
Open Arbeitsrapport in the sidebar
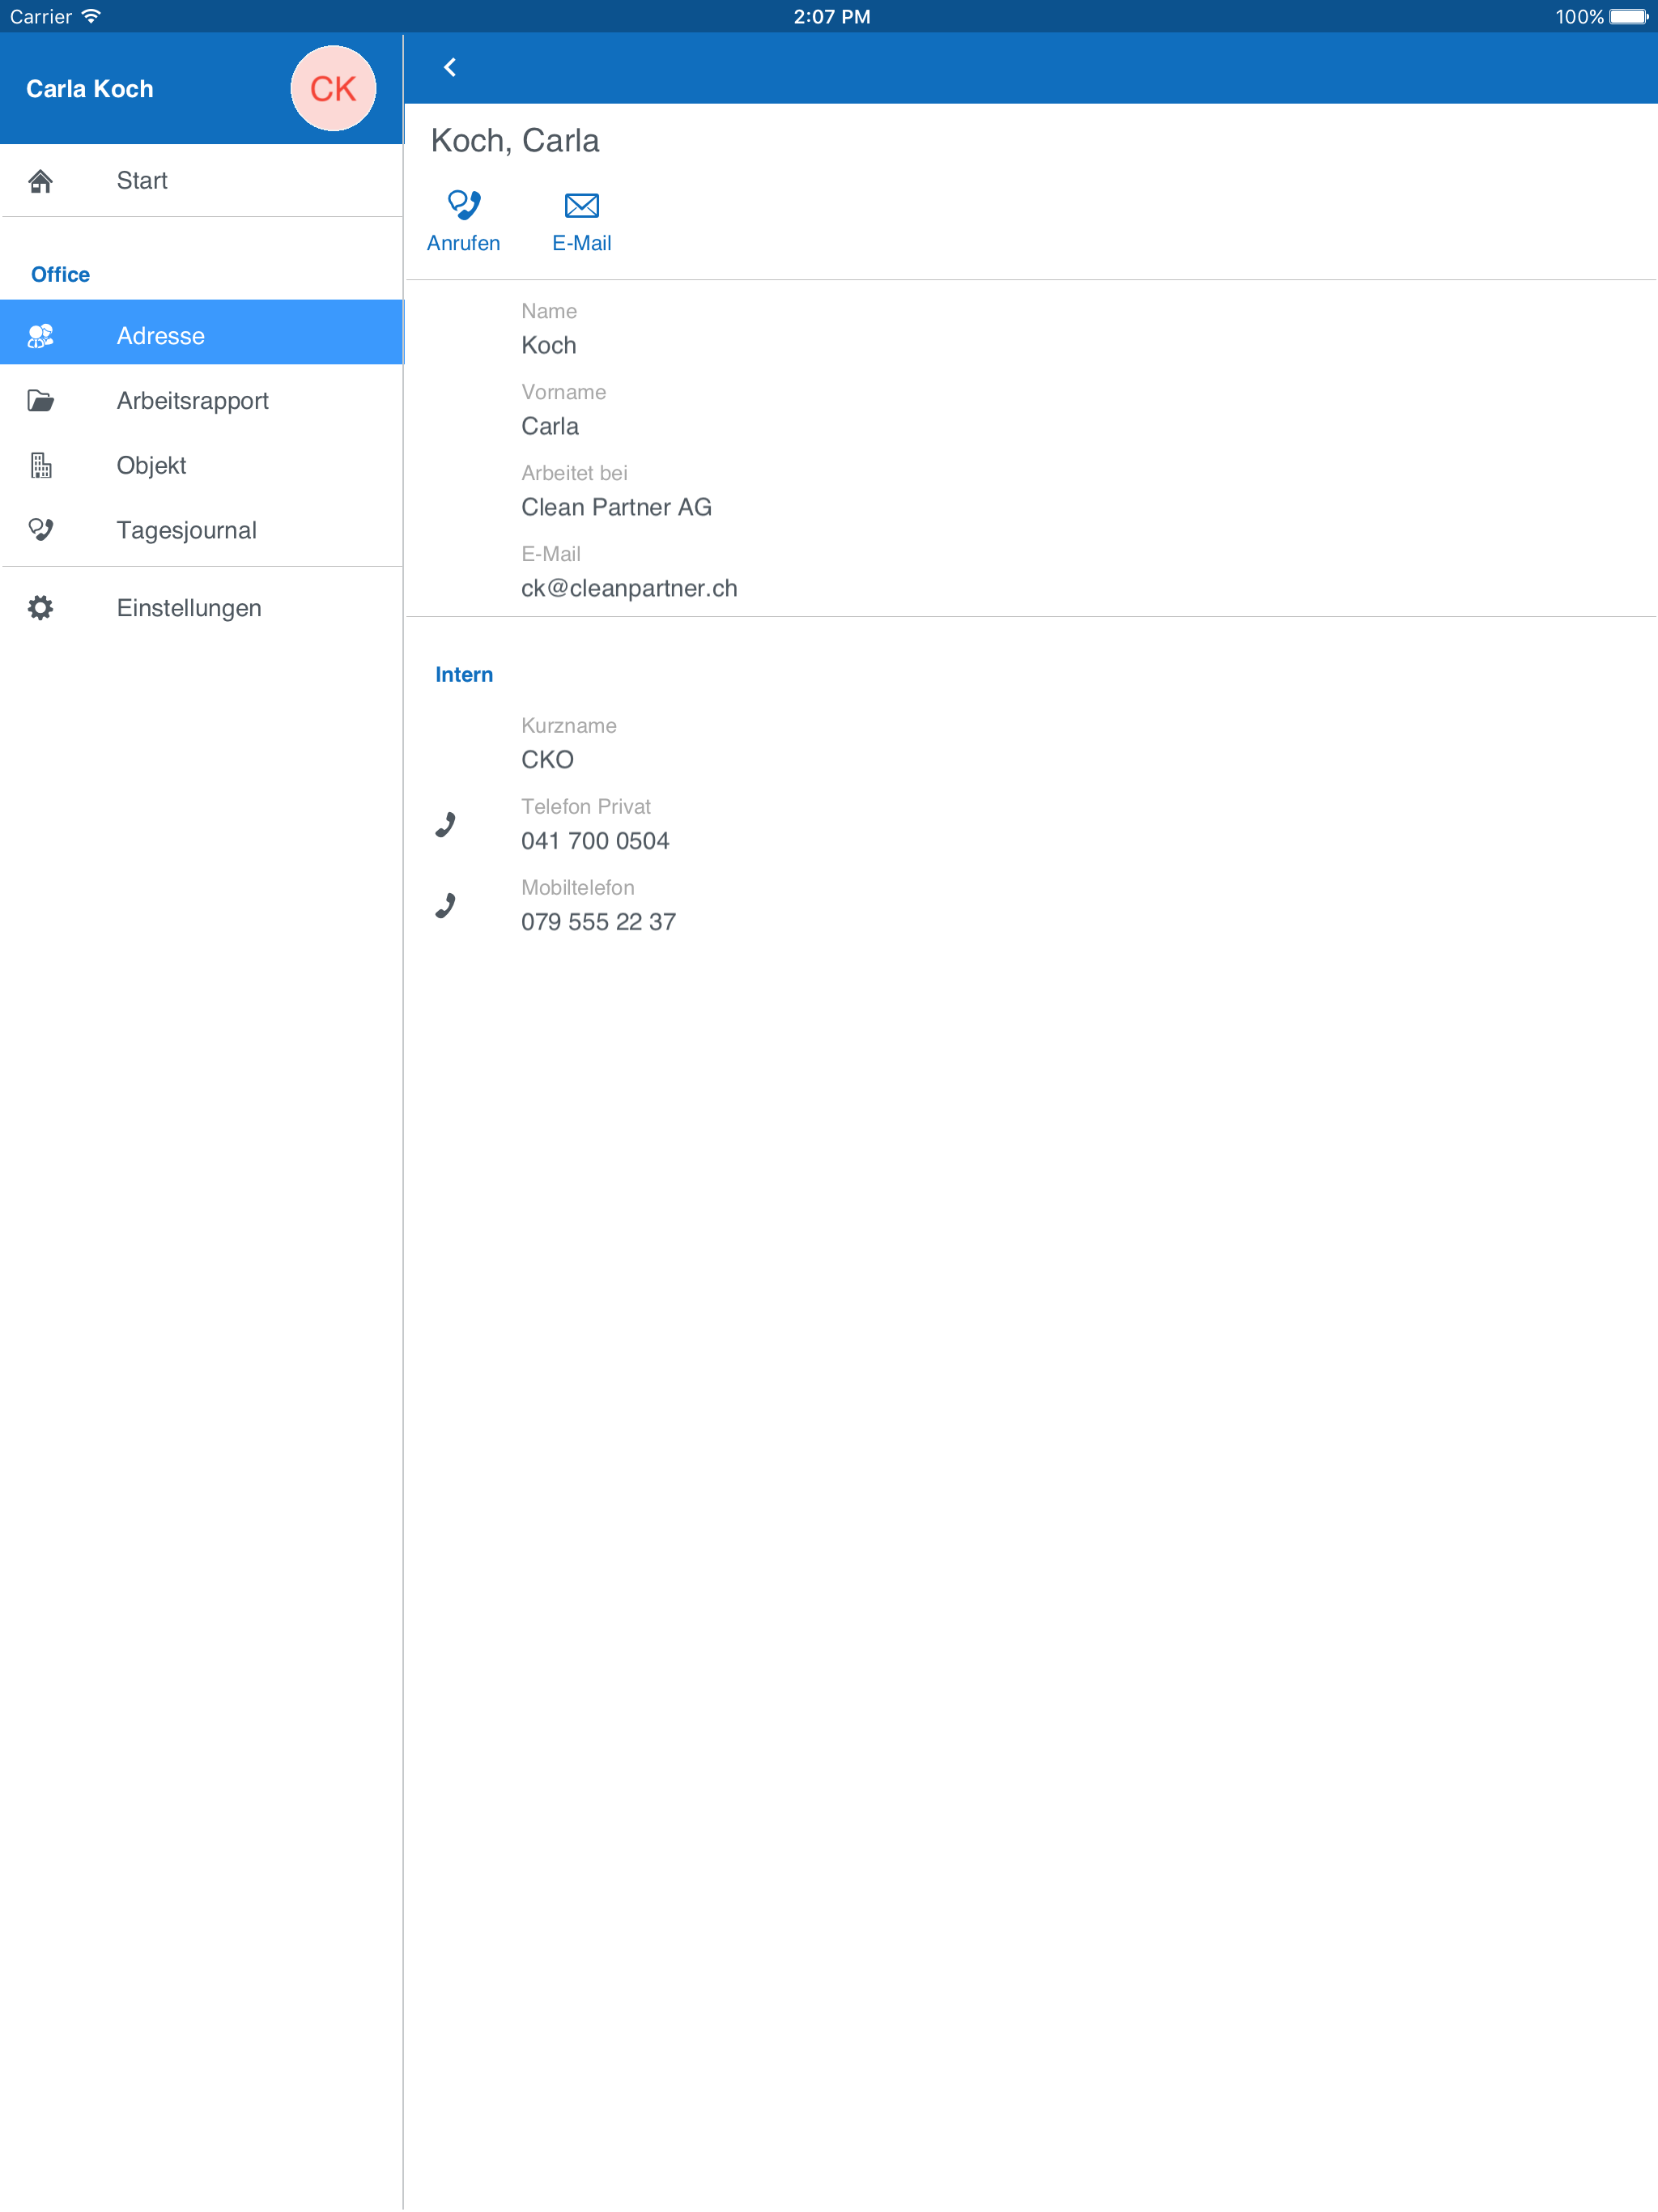tap(202, 401)
